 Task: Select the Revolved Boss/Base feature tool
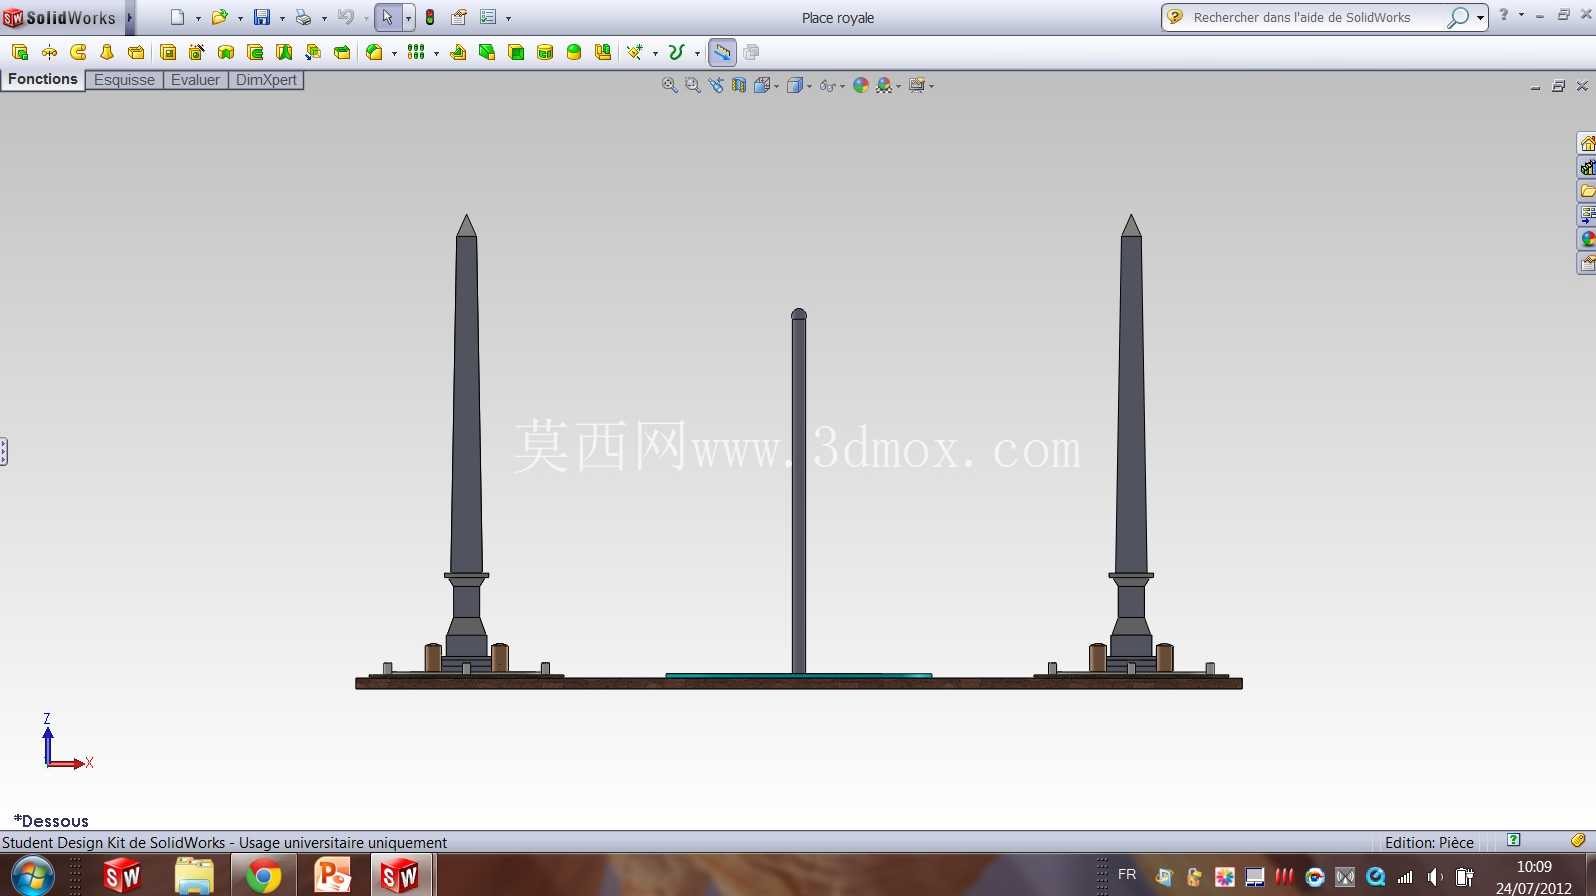tap(48, 52)
